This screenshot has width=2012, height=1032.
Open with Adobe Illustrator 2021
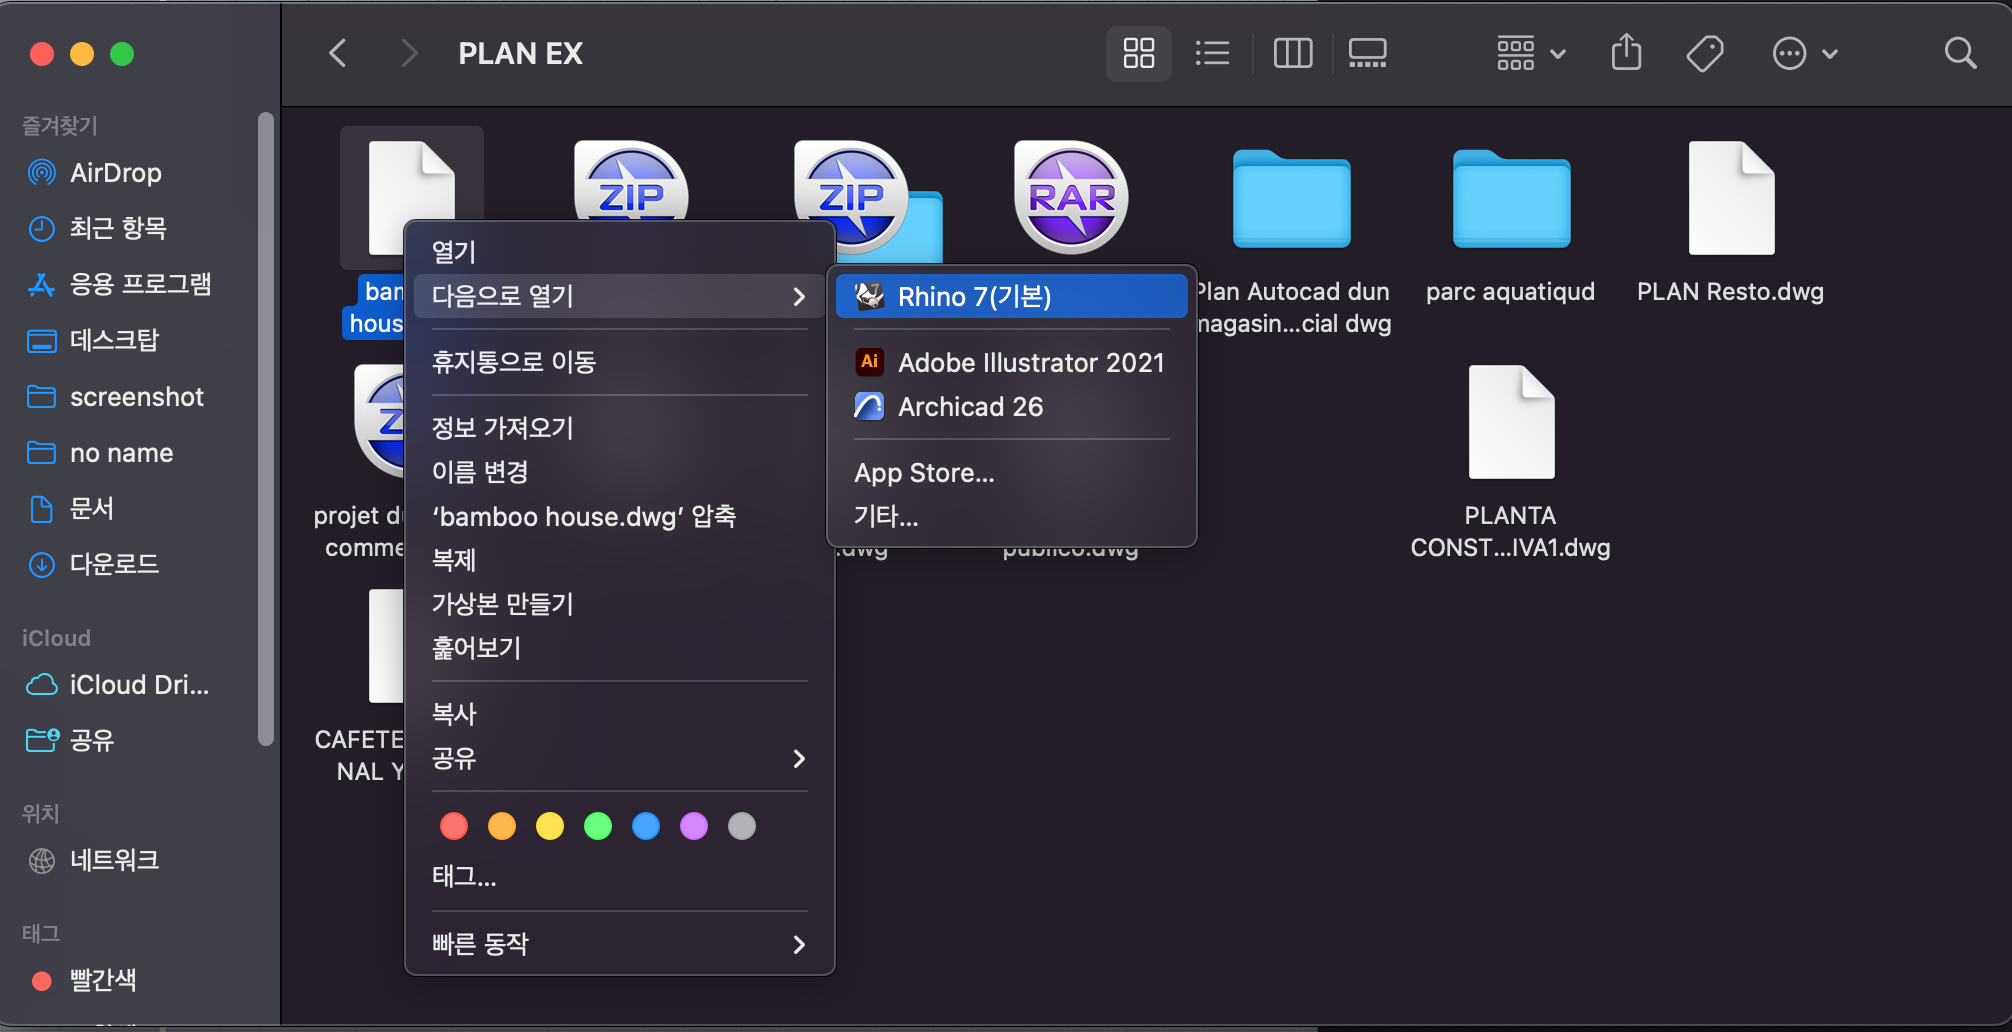point(1012,362)
